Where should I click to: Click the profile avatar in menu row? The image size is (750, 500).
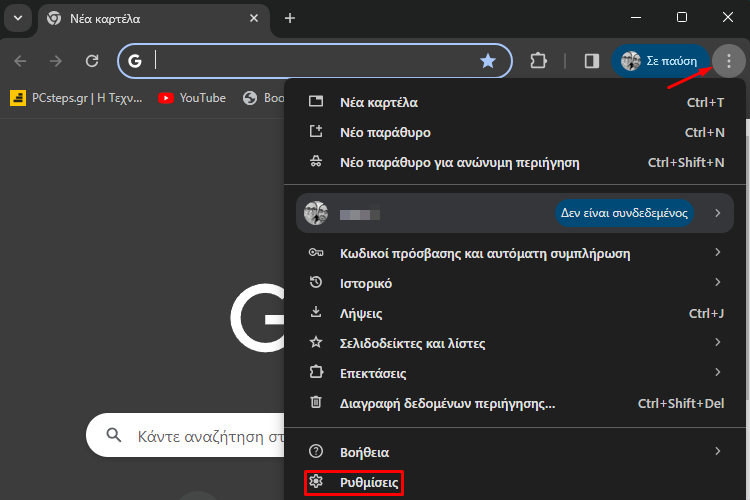click(316, 213)
